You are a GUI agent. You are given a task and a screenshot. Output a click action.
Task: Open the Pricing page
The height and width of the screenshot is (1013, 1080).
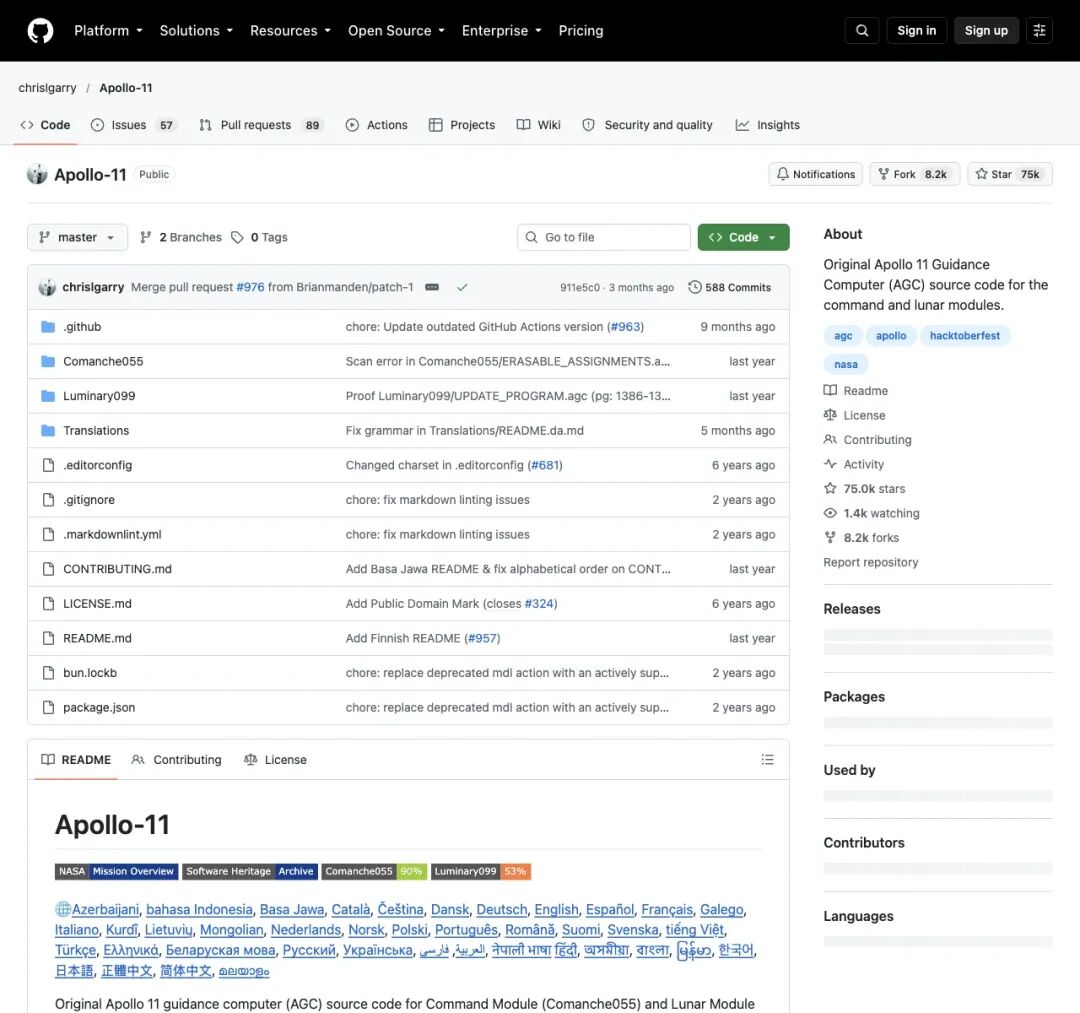[581, 30]
